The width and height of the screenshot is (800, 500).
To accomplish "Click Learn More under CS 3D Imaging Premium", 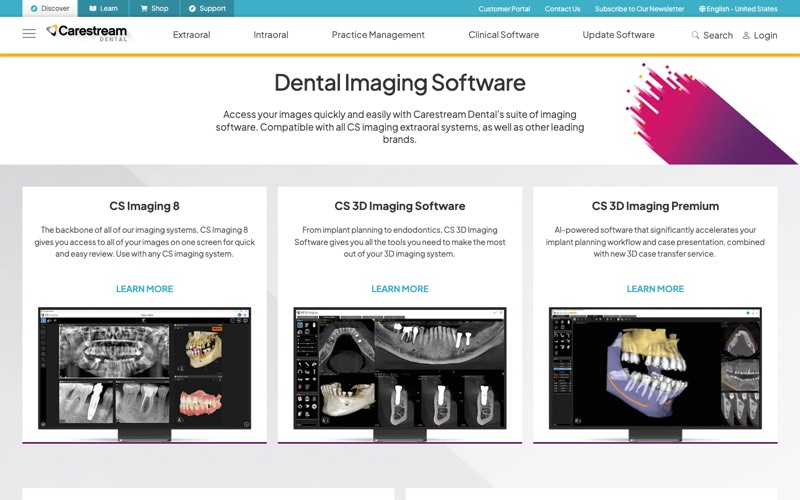I will tap(655, 289).
